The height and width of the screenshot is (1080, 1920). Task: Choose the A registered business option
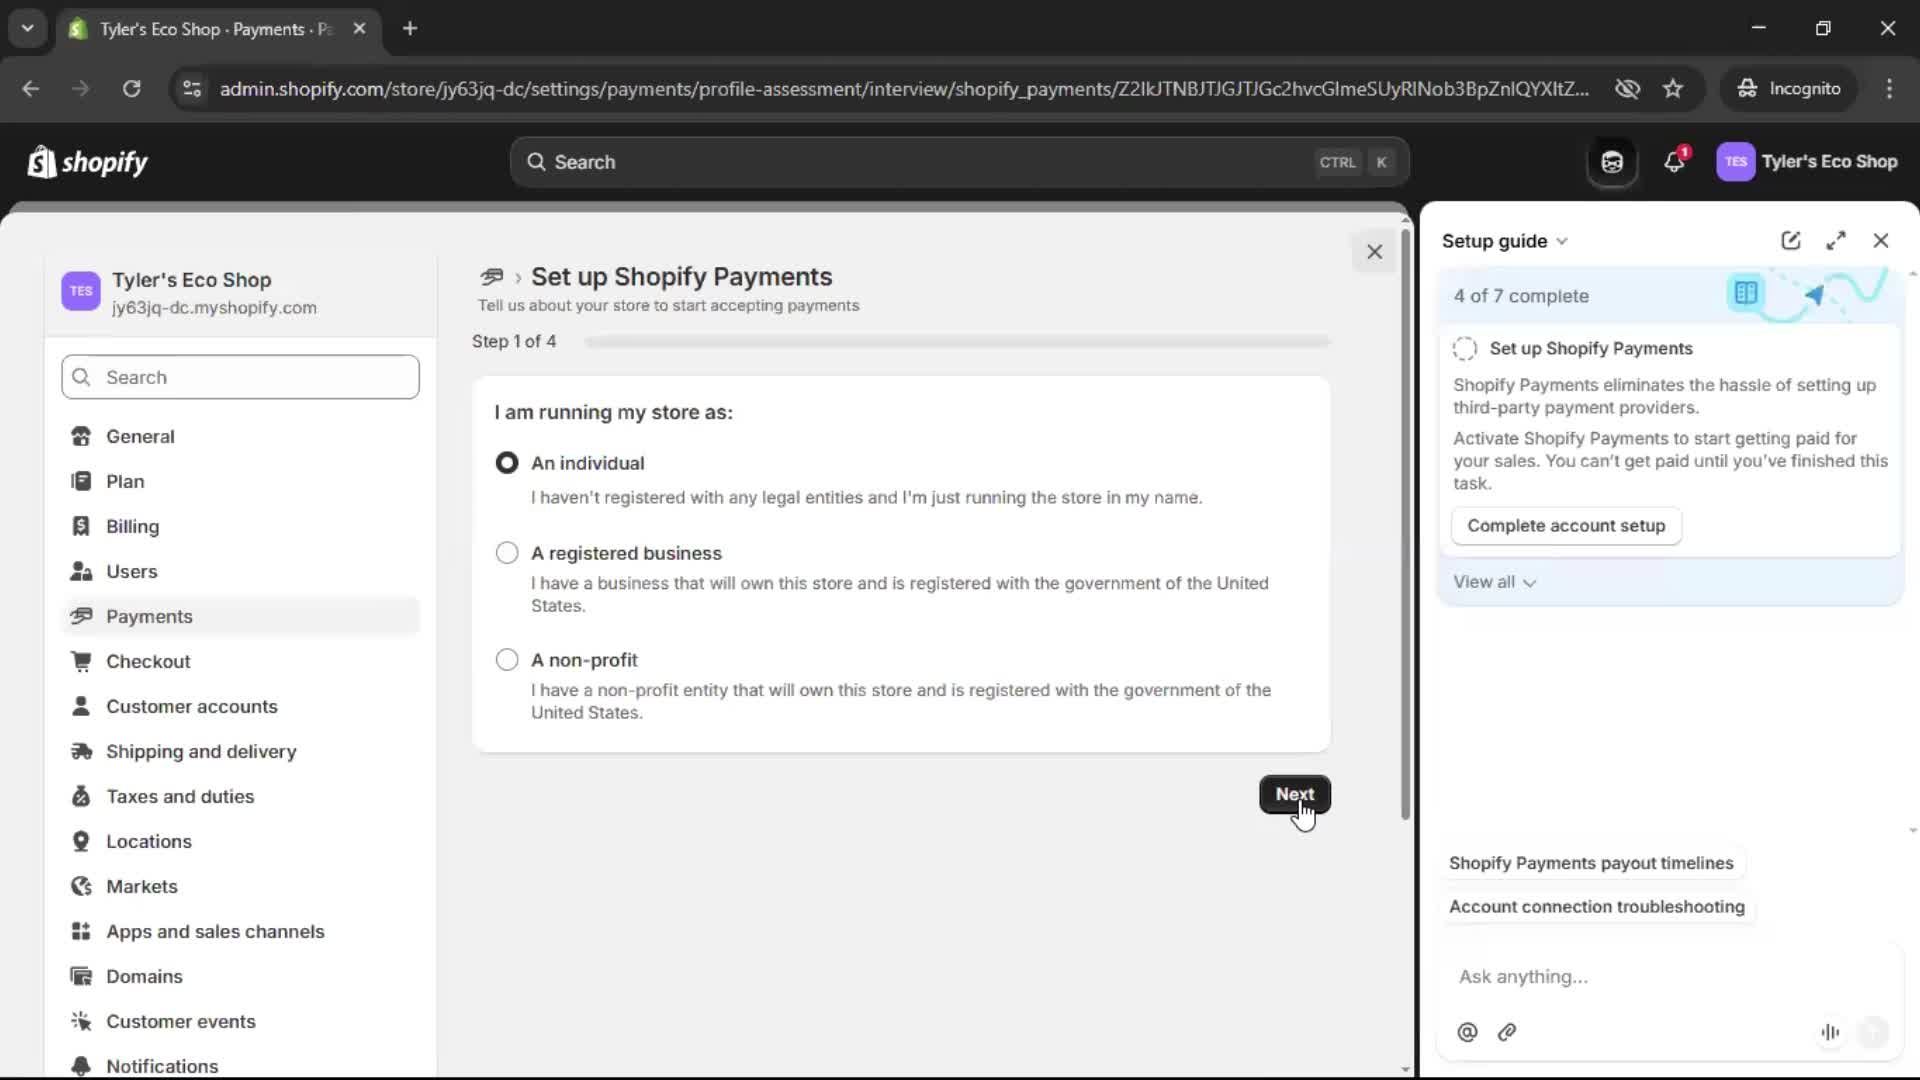click(507, 553)
